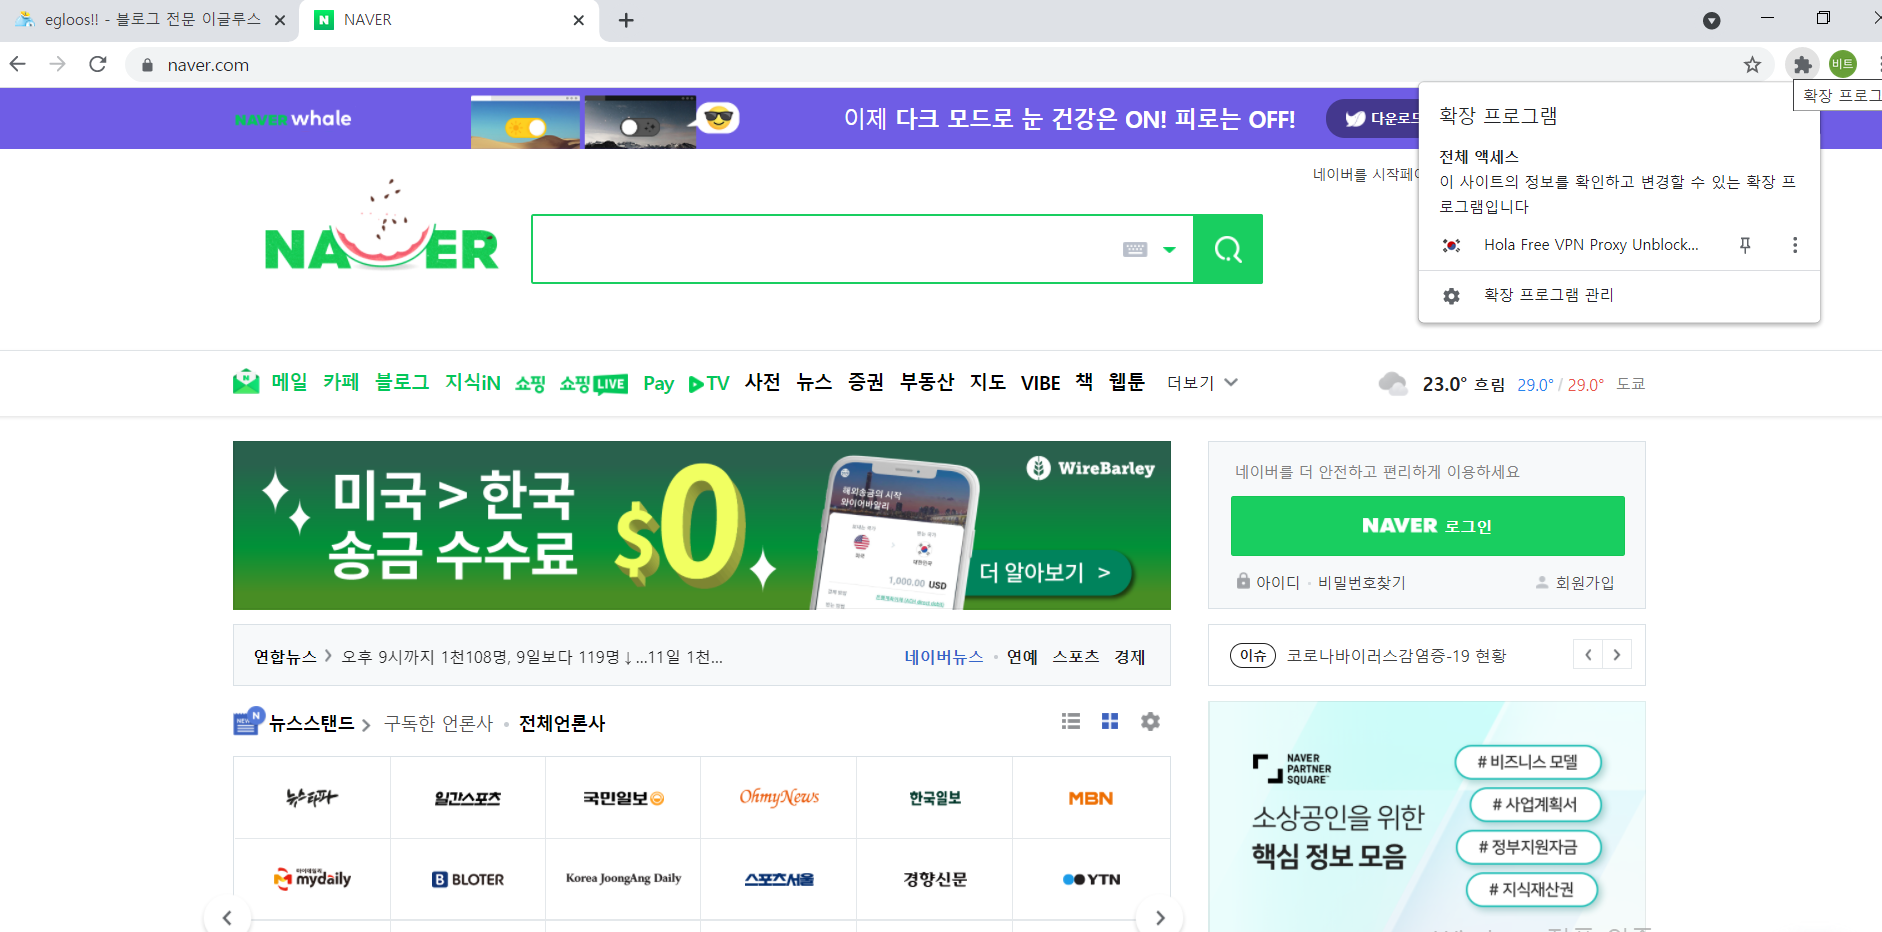Click the site lock icon in address bar
Screen dimensions: 1882x932
[147, 65]
